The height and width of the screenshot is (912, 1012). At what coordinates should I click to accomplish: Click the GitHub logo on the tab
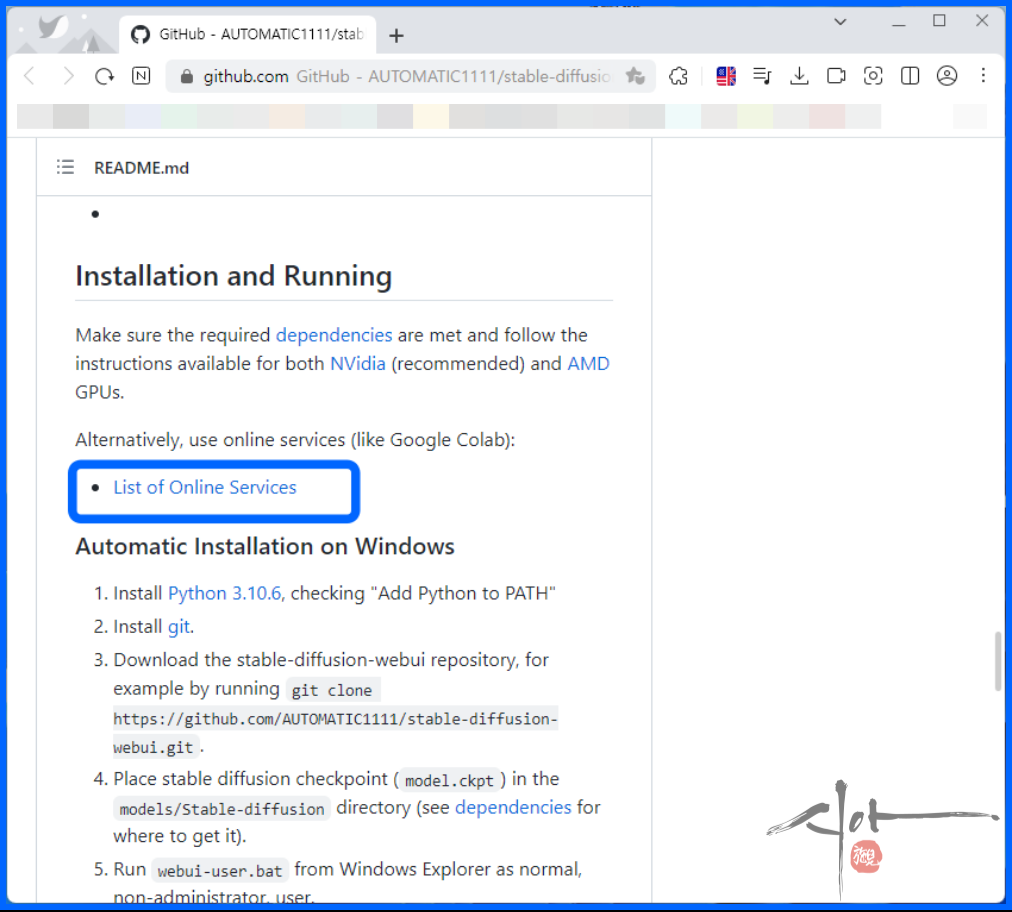[x=140, y=34]
